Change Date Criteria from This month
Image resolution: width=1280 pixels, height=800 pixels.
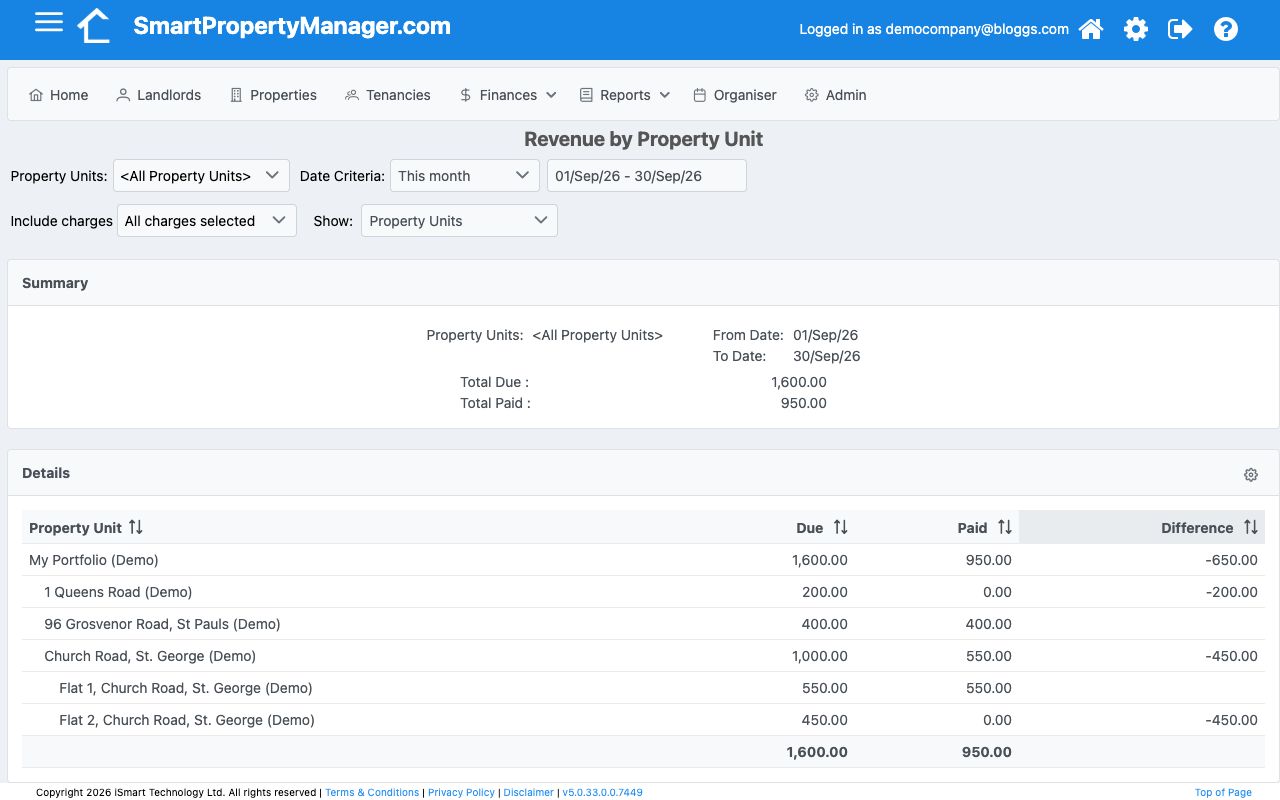[x=465, y=175]
